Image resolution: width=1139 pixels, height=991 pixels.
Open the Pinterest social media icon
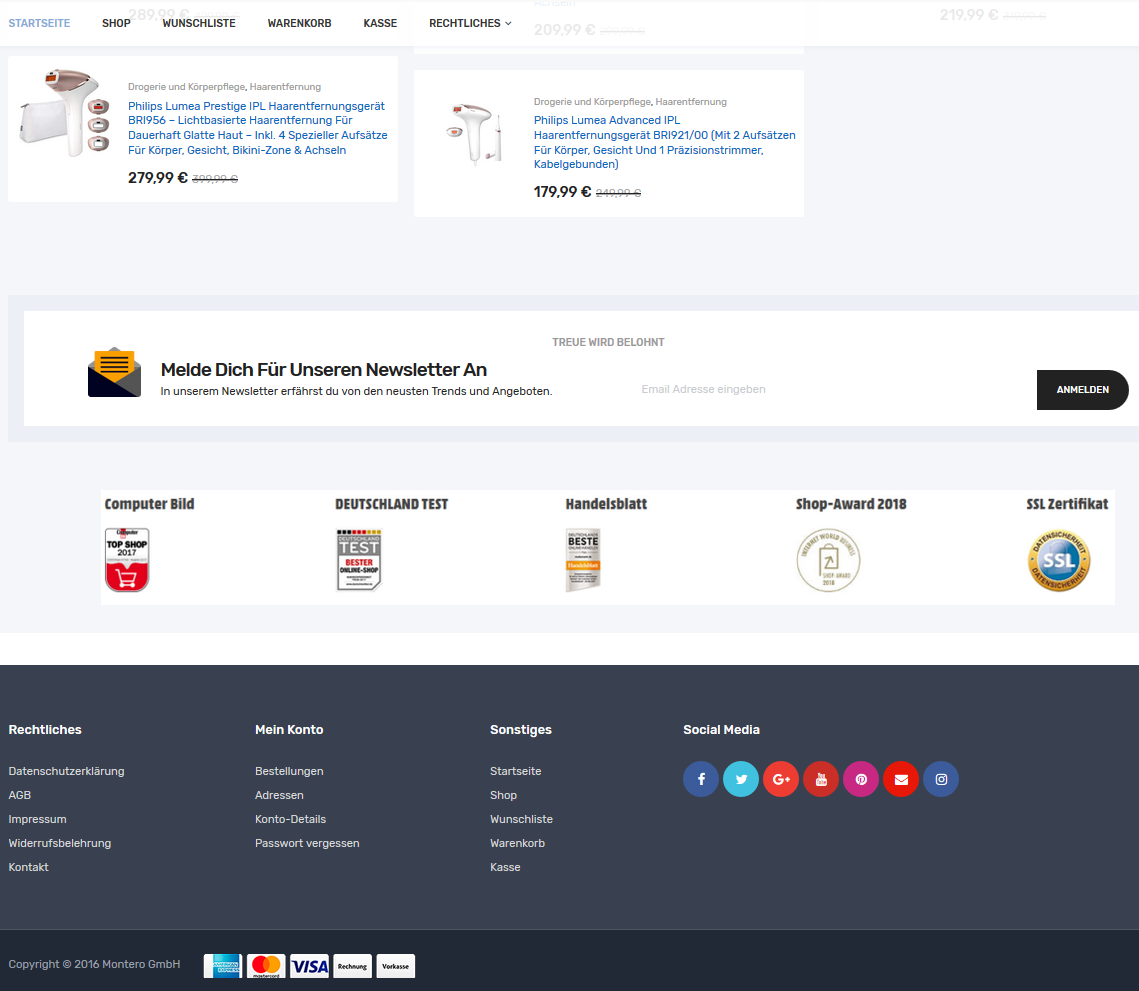point(861,779)
